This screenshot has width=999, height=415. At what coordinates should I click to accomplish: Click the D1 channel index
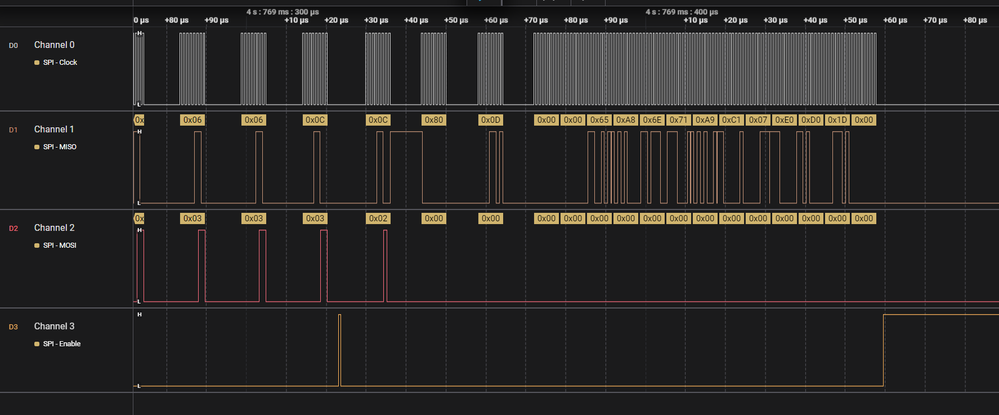pos(13,130)
